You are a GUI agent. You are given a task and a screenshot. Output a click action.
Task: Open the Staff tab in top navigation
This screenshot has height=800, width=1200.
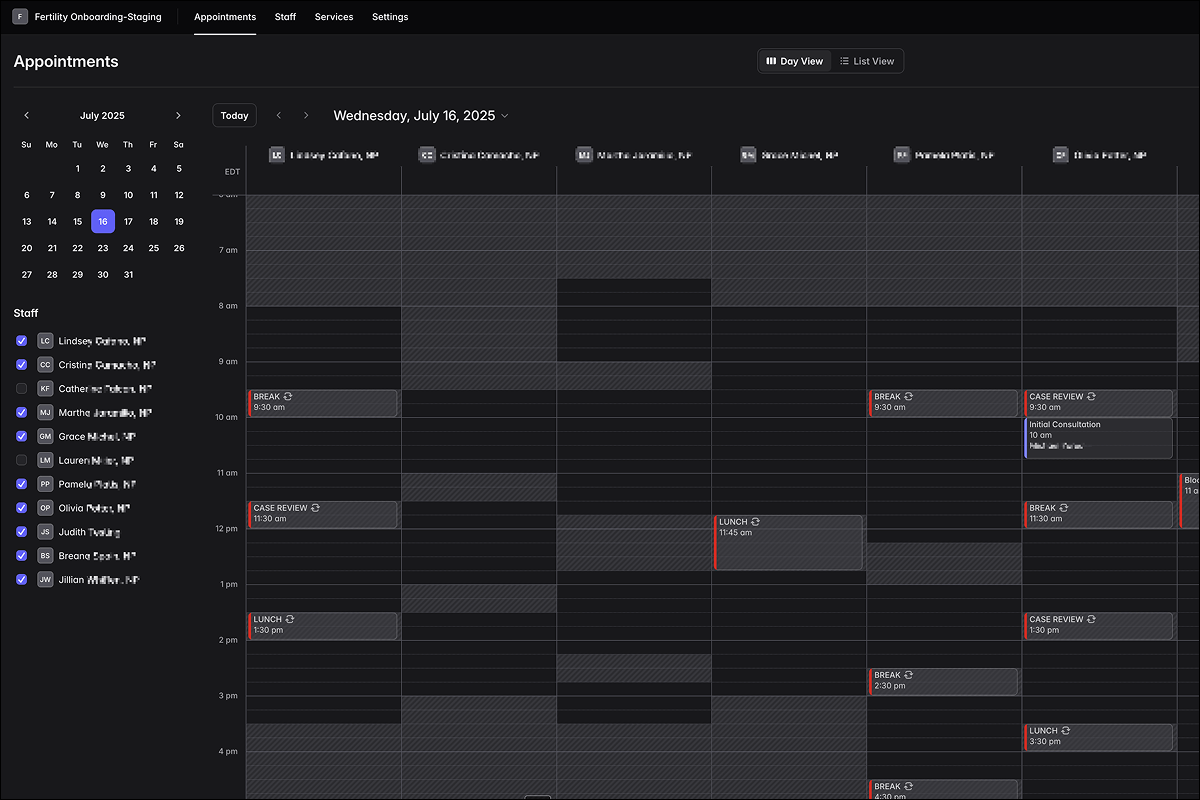click(x=285, y=17)
